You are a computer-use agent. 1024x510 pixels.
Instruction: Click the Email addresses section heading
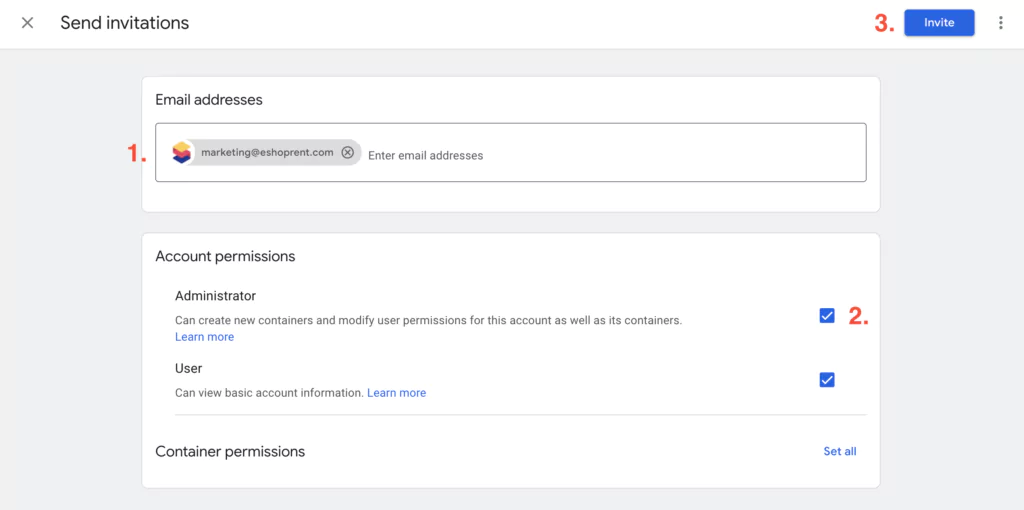[x=209, y=100]
